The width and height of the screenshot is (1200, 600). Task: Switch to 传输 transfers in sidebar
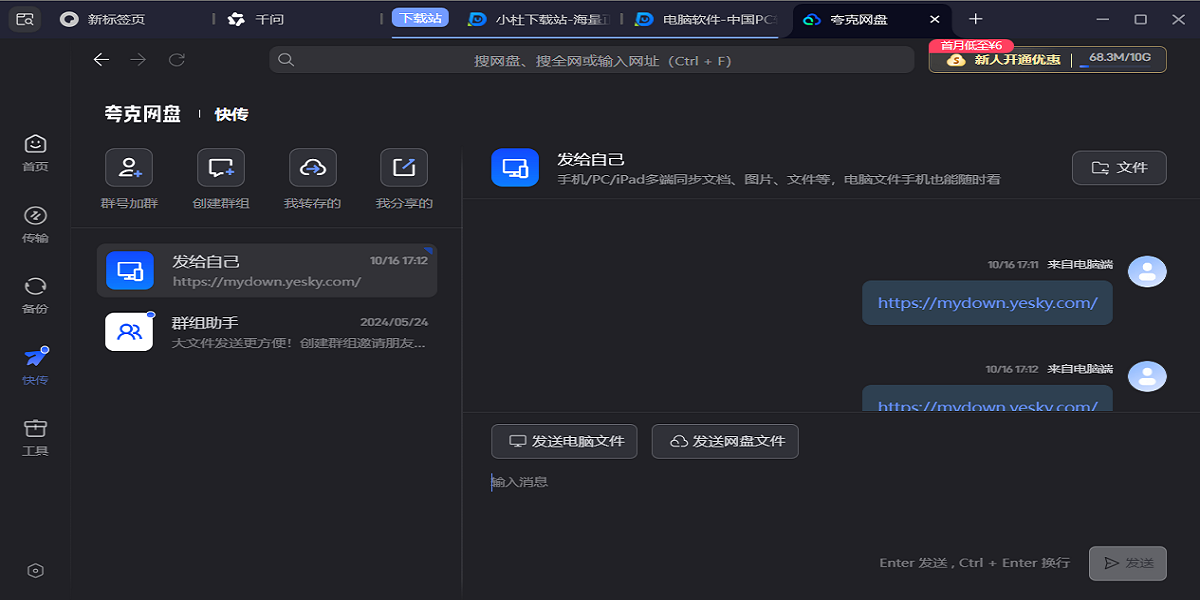tap(35, 222)
